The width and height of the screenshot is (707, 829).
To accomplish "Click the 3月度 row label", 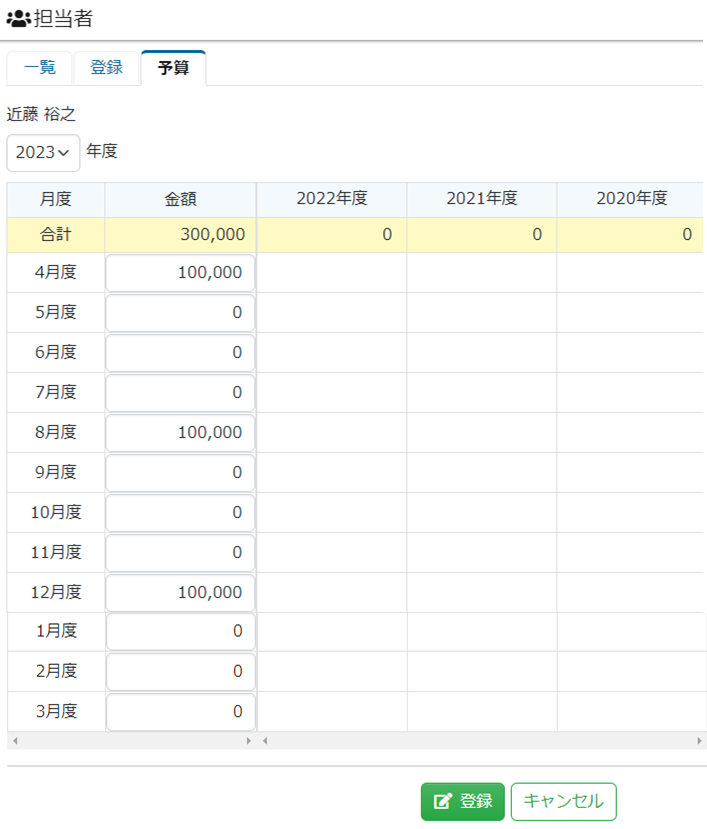I will click(x=56, y=712).
